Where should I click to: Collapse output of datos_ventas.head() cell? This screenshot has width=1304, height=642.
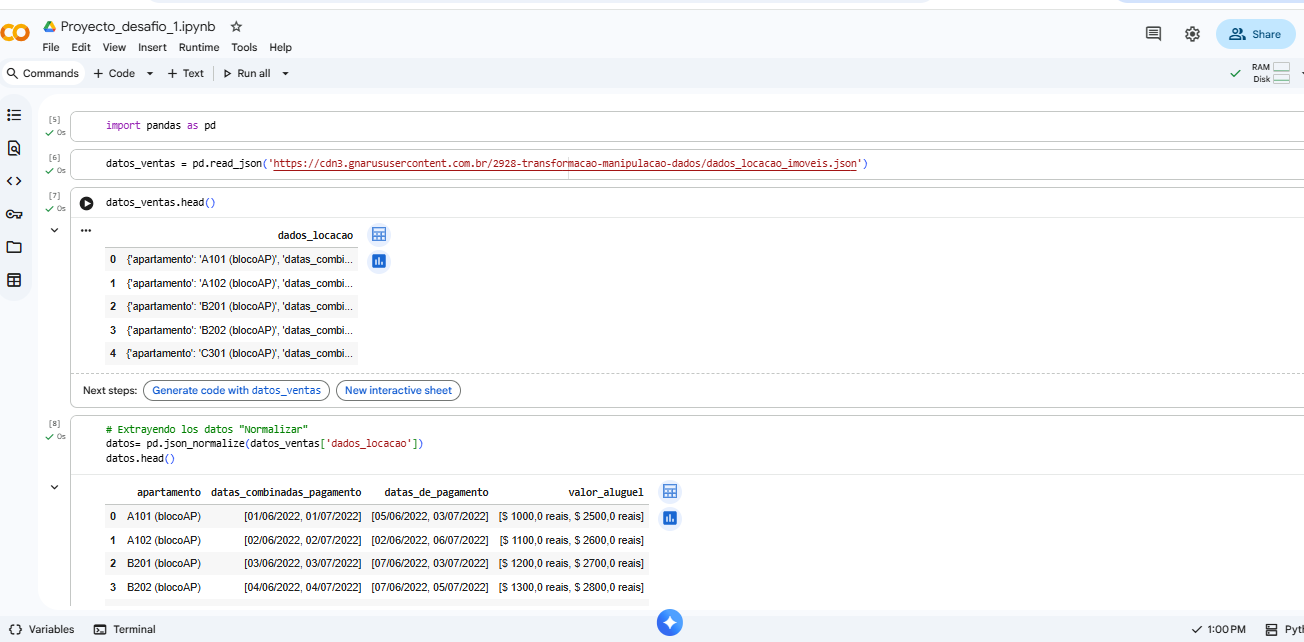click(x=54, y=230)
